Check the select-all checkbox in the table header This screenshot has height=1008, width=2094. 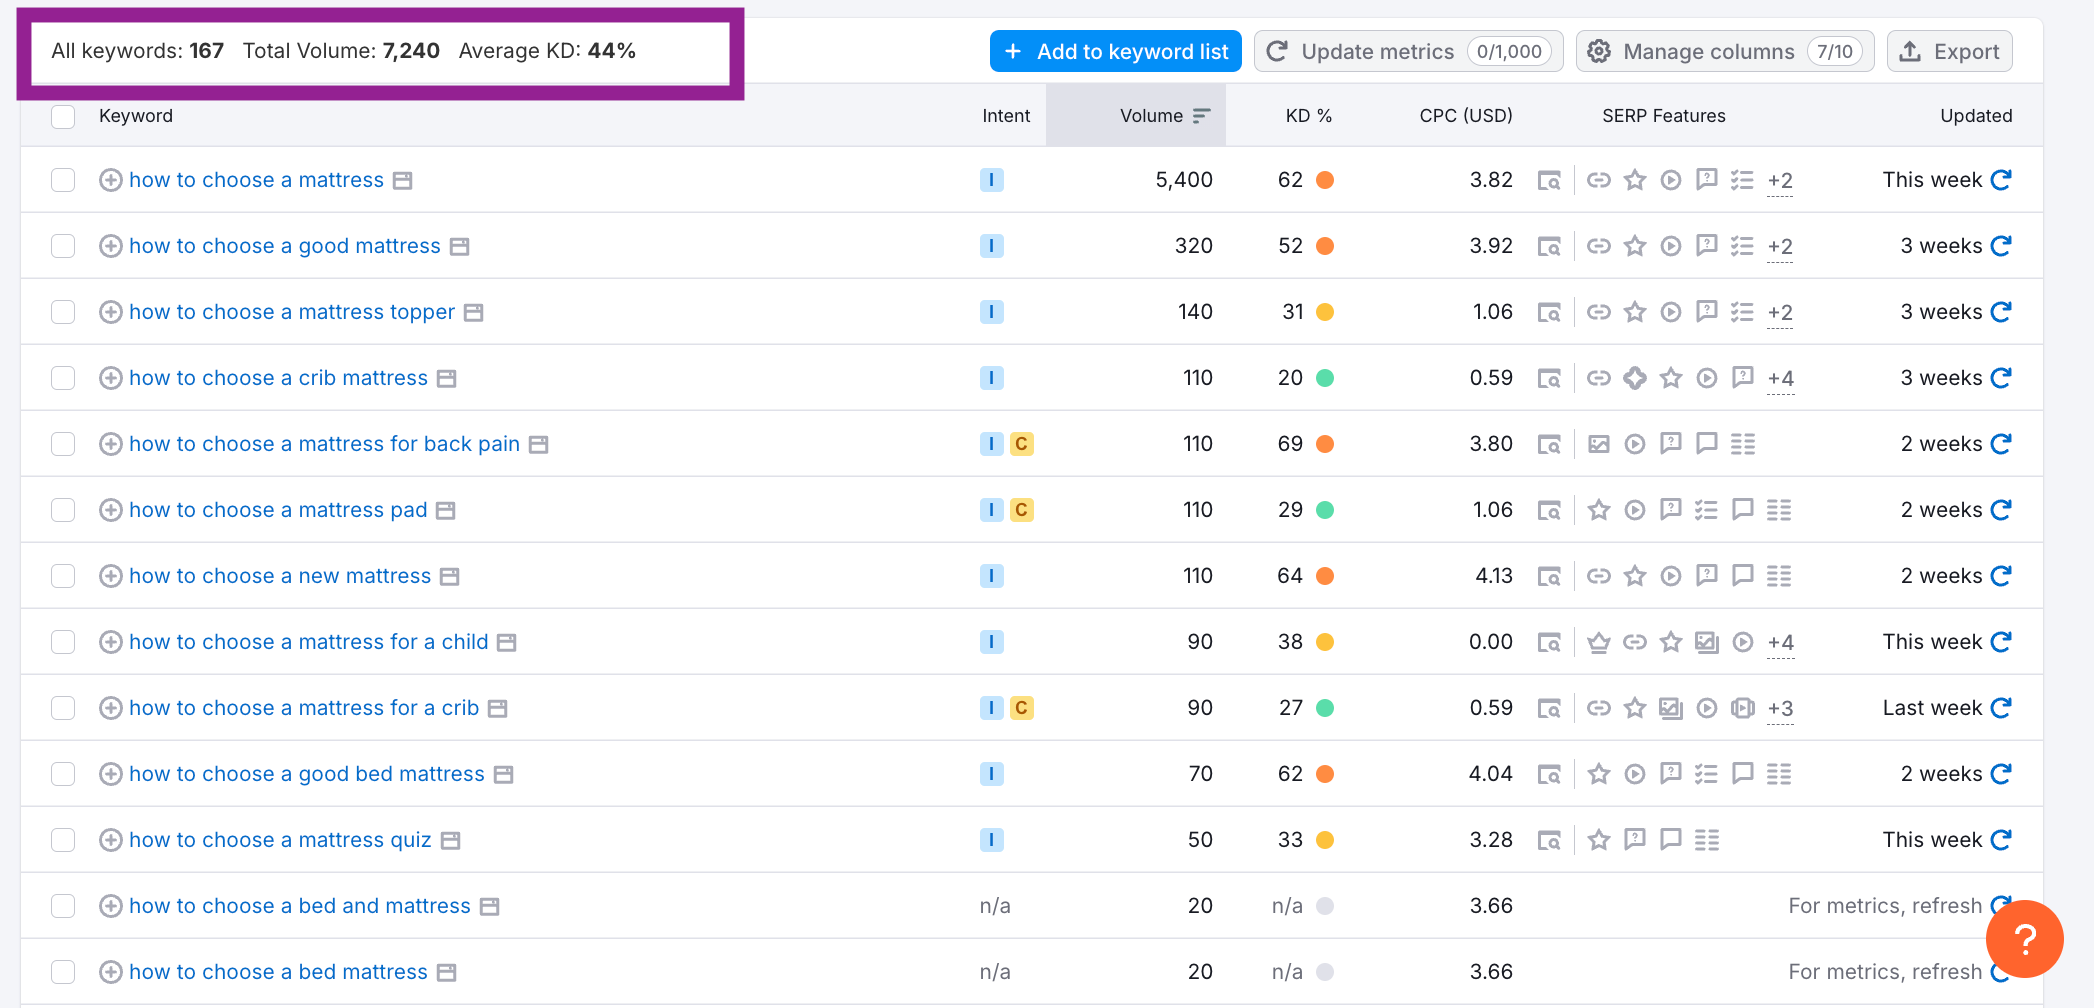(62, 116)
